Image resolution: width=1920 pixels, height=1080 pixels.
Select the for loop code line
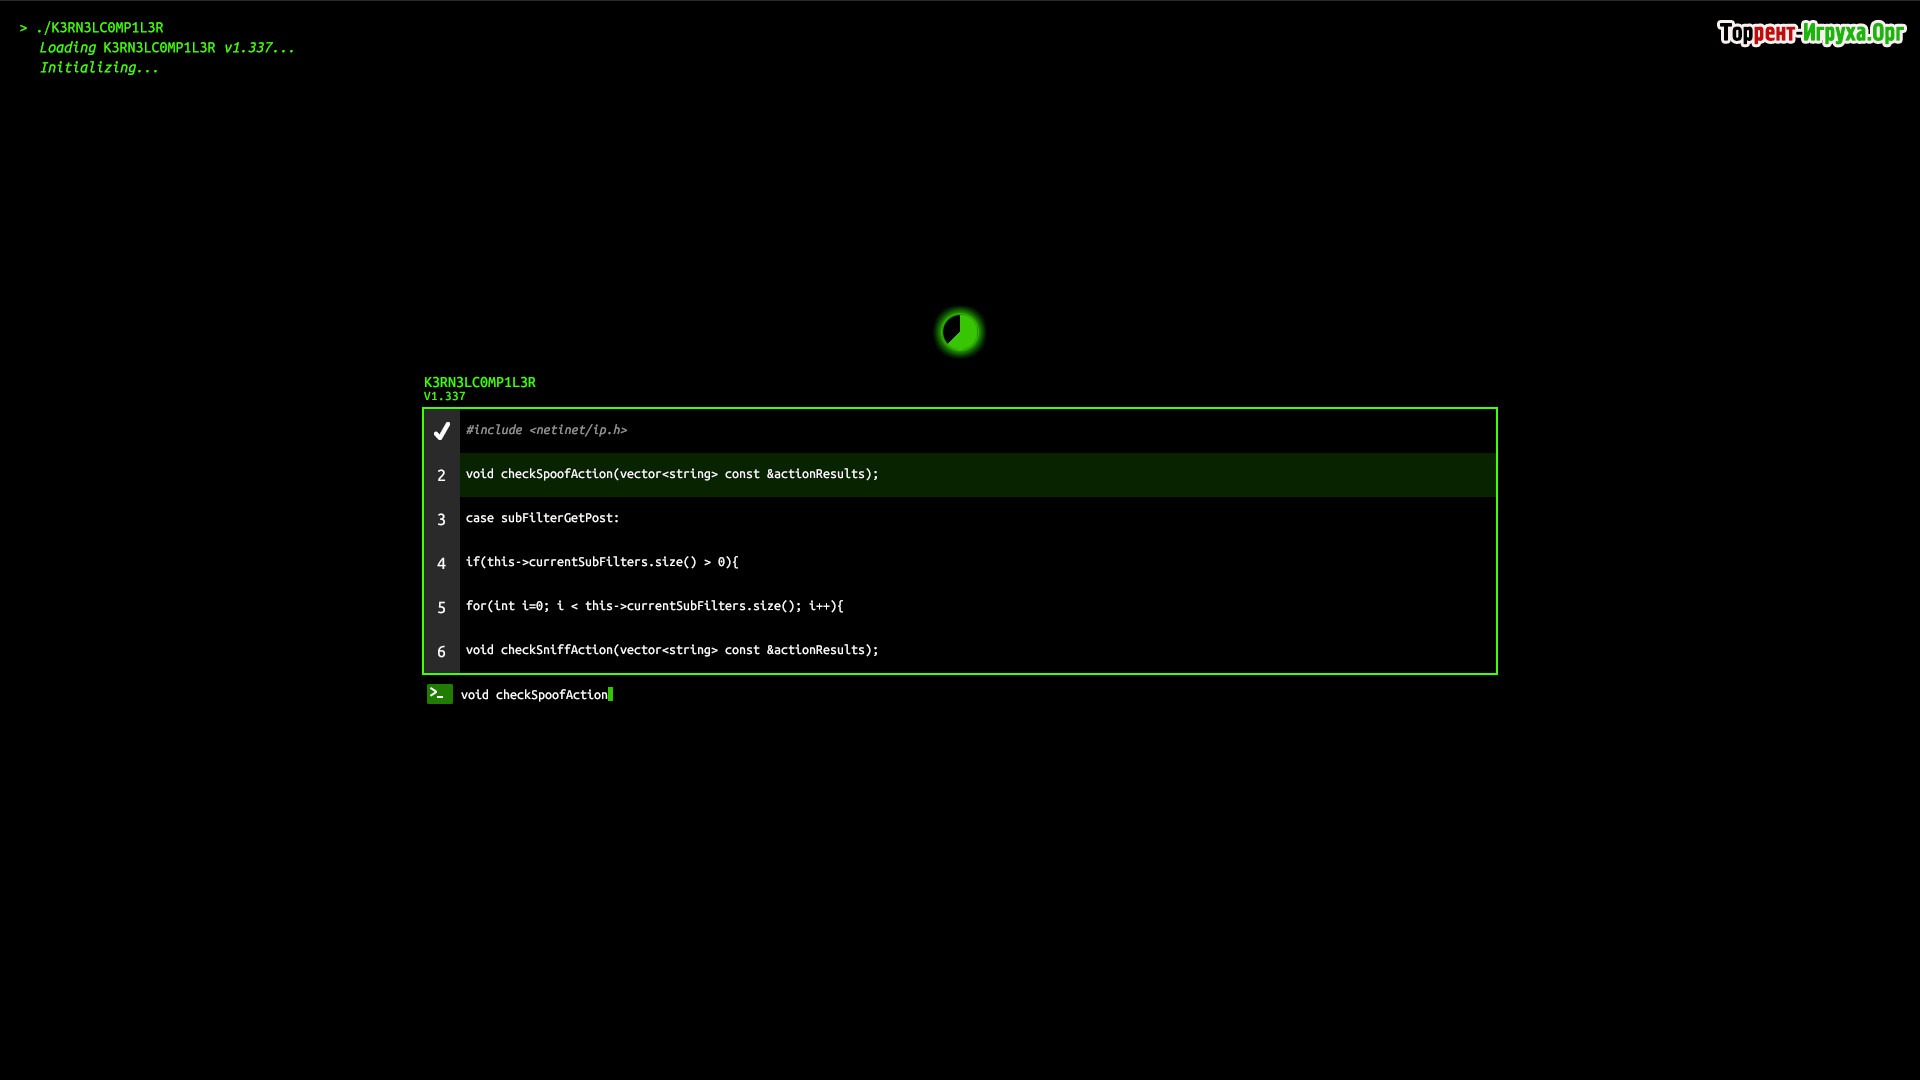654,606
